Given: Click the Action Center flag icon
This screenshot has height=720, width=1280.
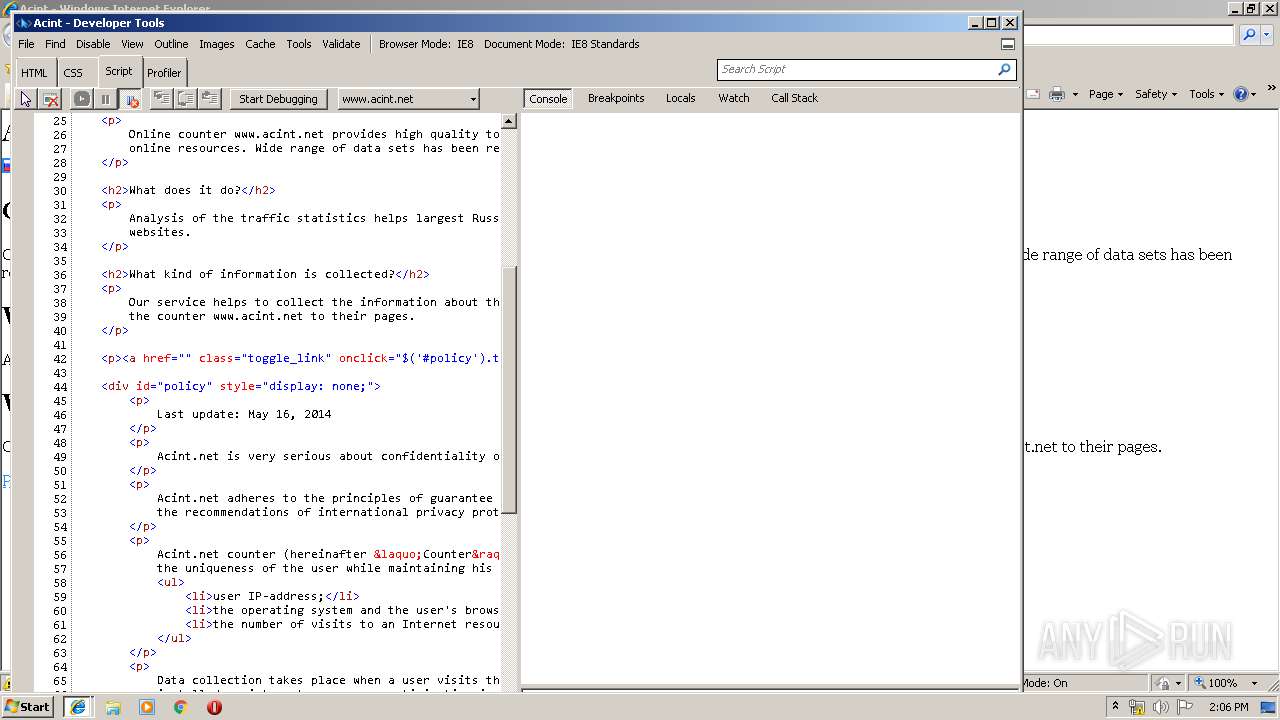Looking at the screenshot, I should [x=1185, y=707].
